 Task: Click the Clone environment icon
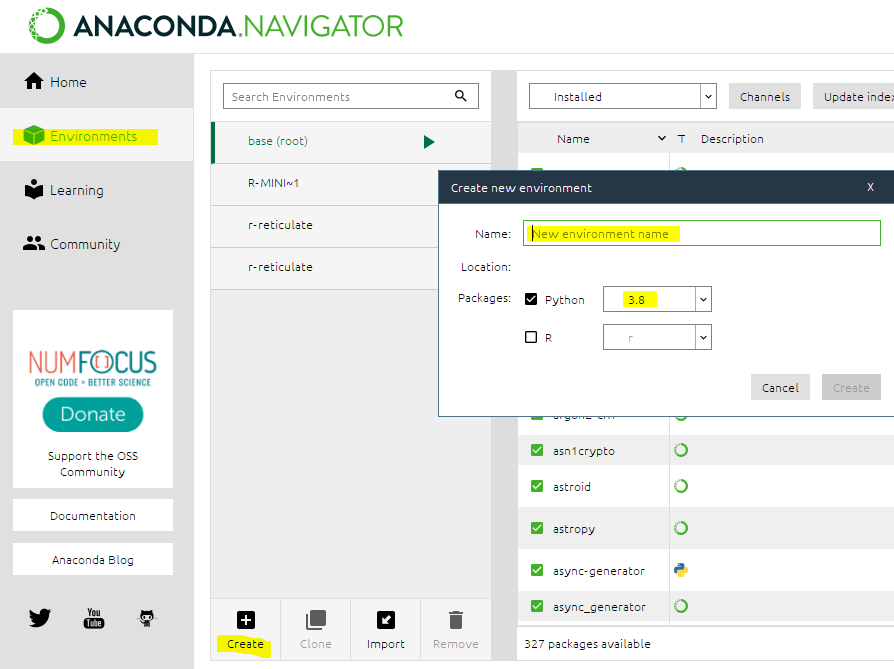(315, 619)
